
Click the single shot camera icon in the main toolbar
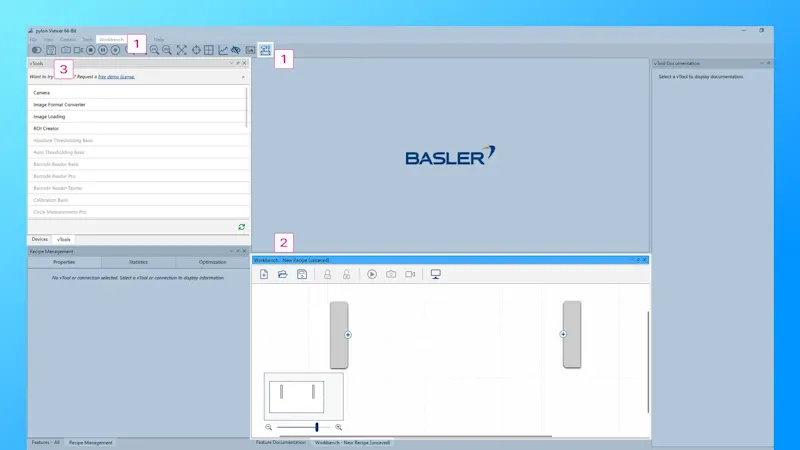(66, 50)
